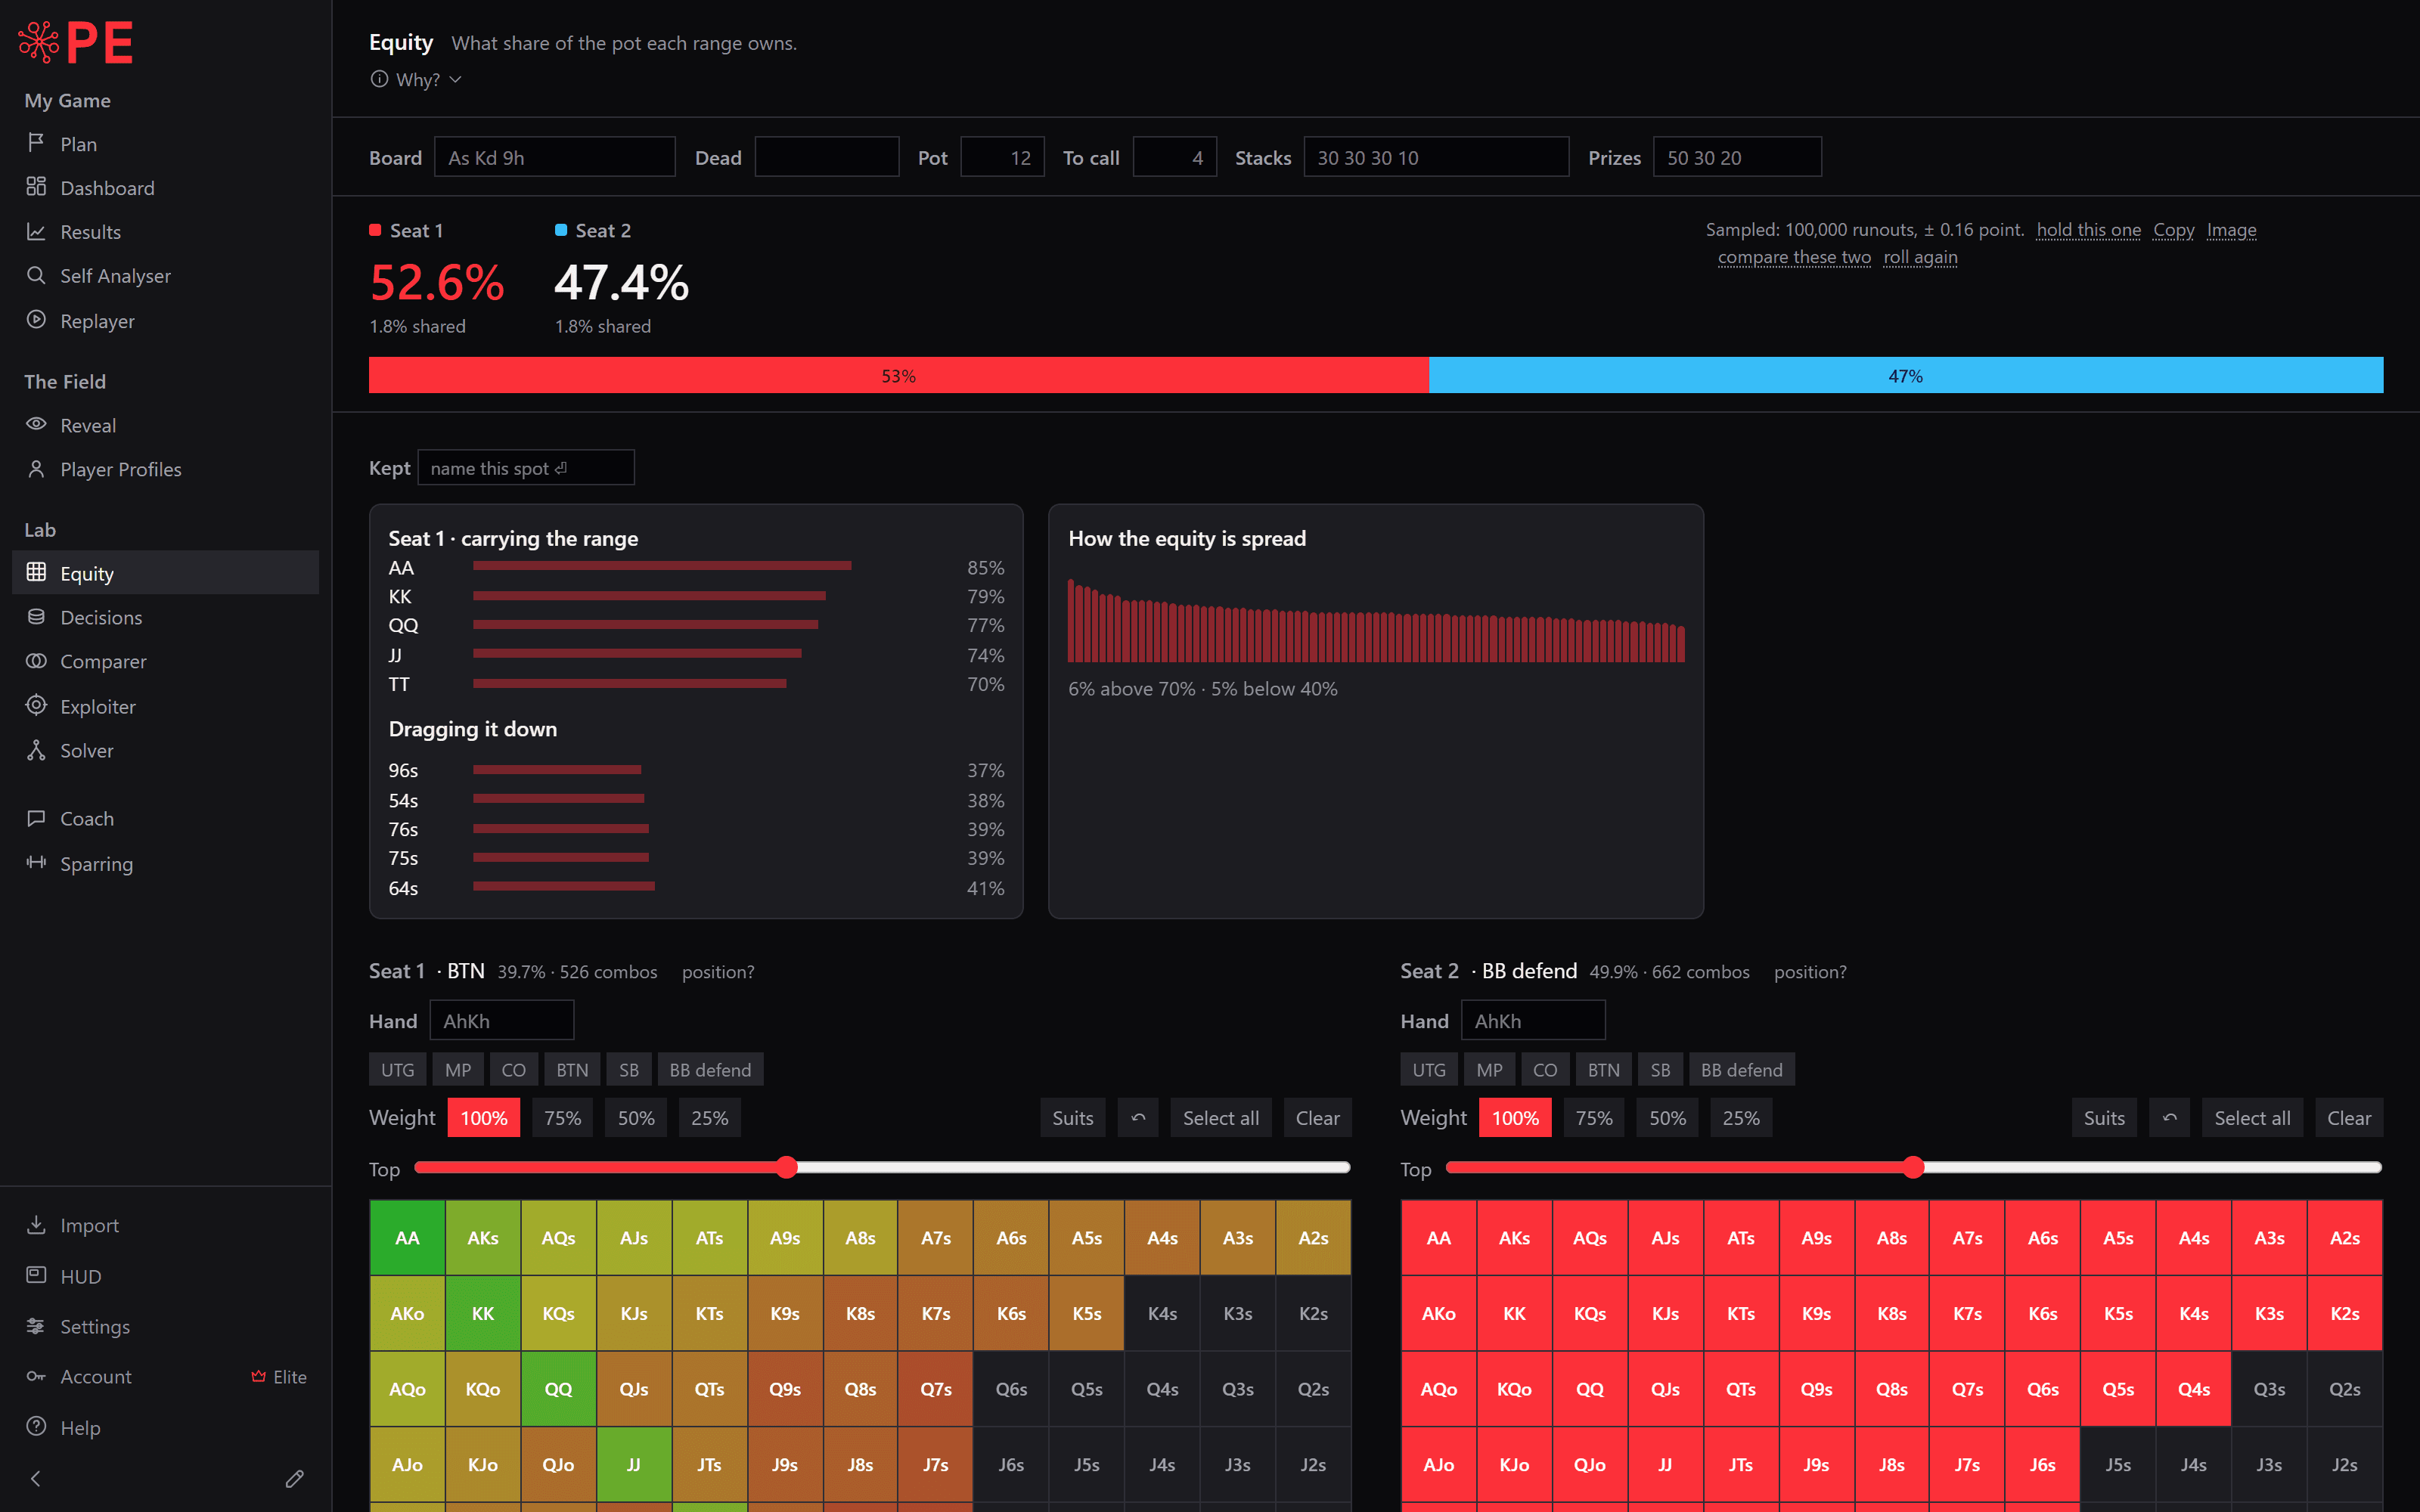This screenshot has height=1512, width=2420.
Task: Load the BB defend preset for Seat 2
Action: 1741,1070
